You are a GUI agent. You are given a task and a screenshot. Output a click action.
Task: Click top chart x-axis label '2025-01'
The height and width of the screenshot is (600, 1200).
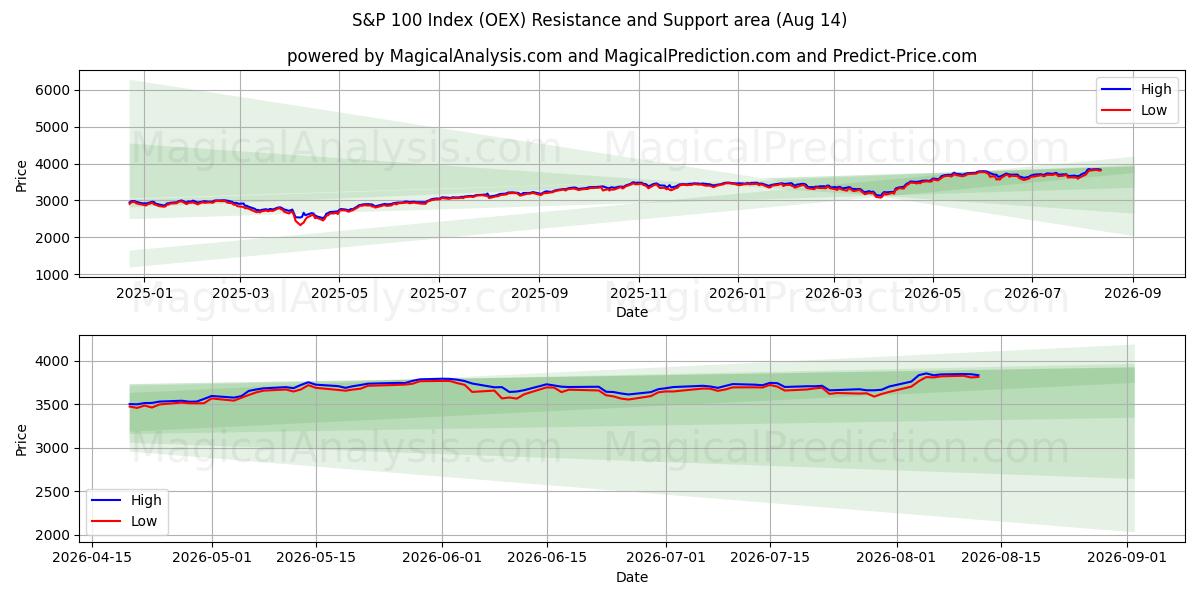(x=144, y=293)
